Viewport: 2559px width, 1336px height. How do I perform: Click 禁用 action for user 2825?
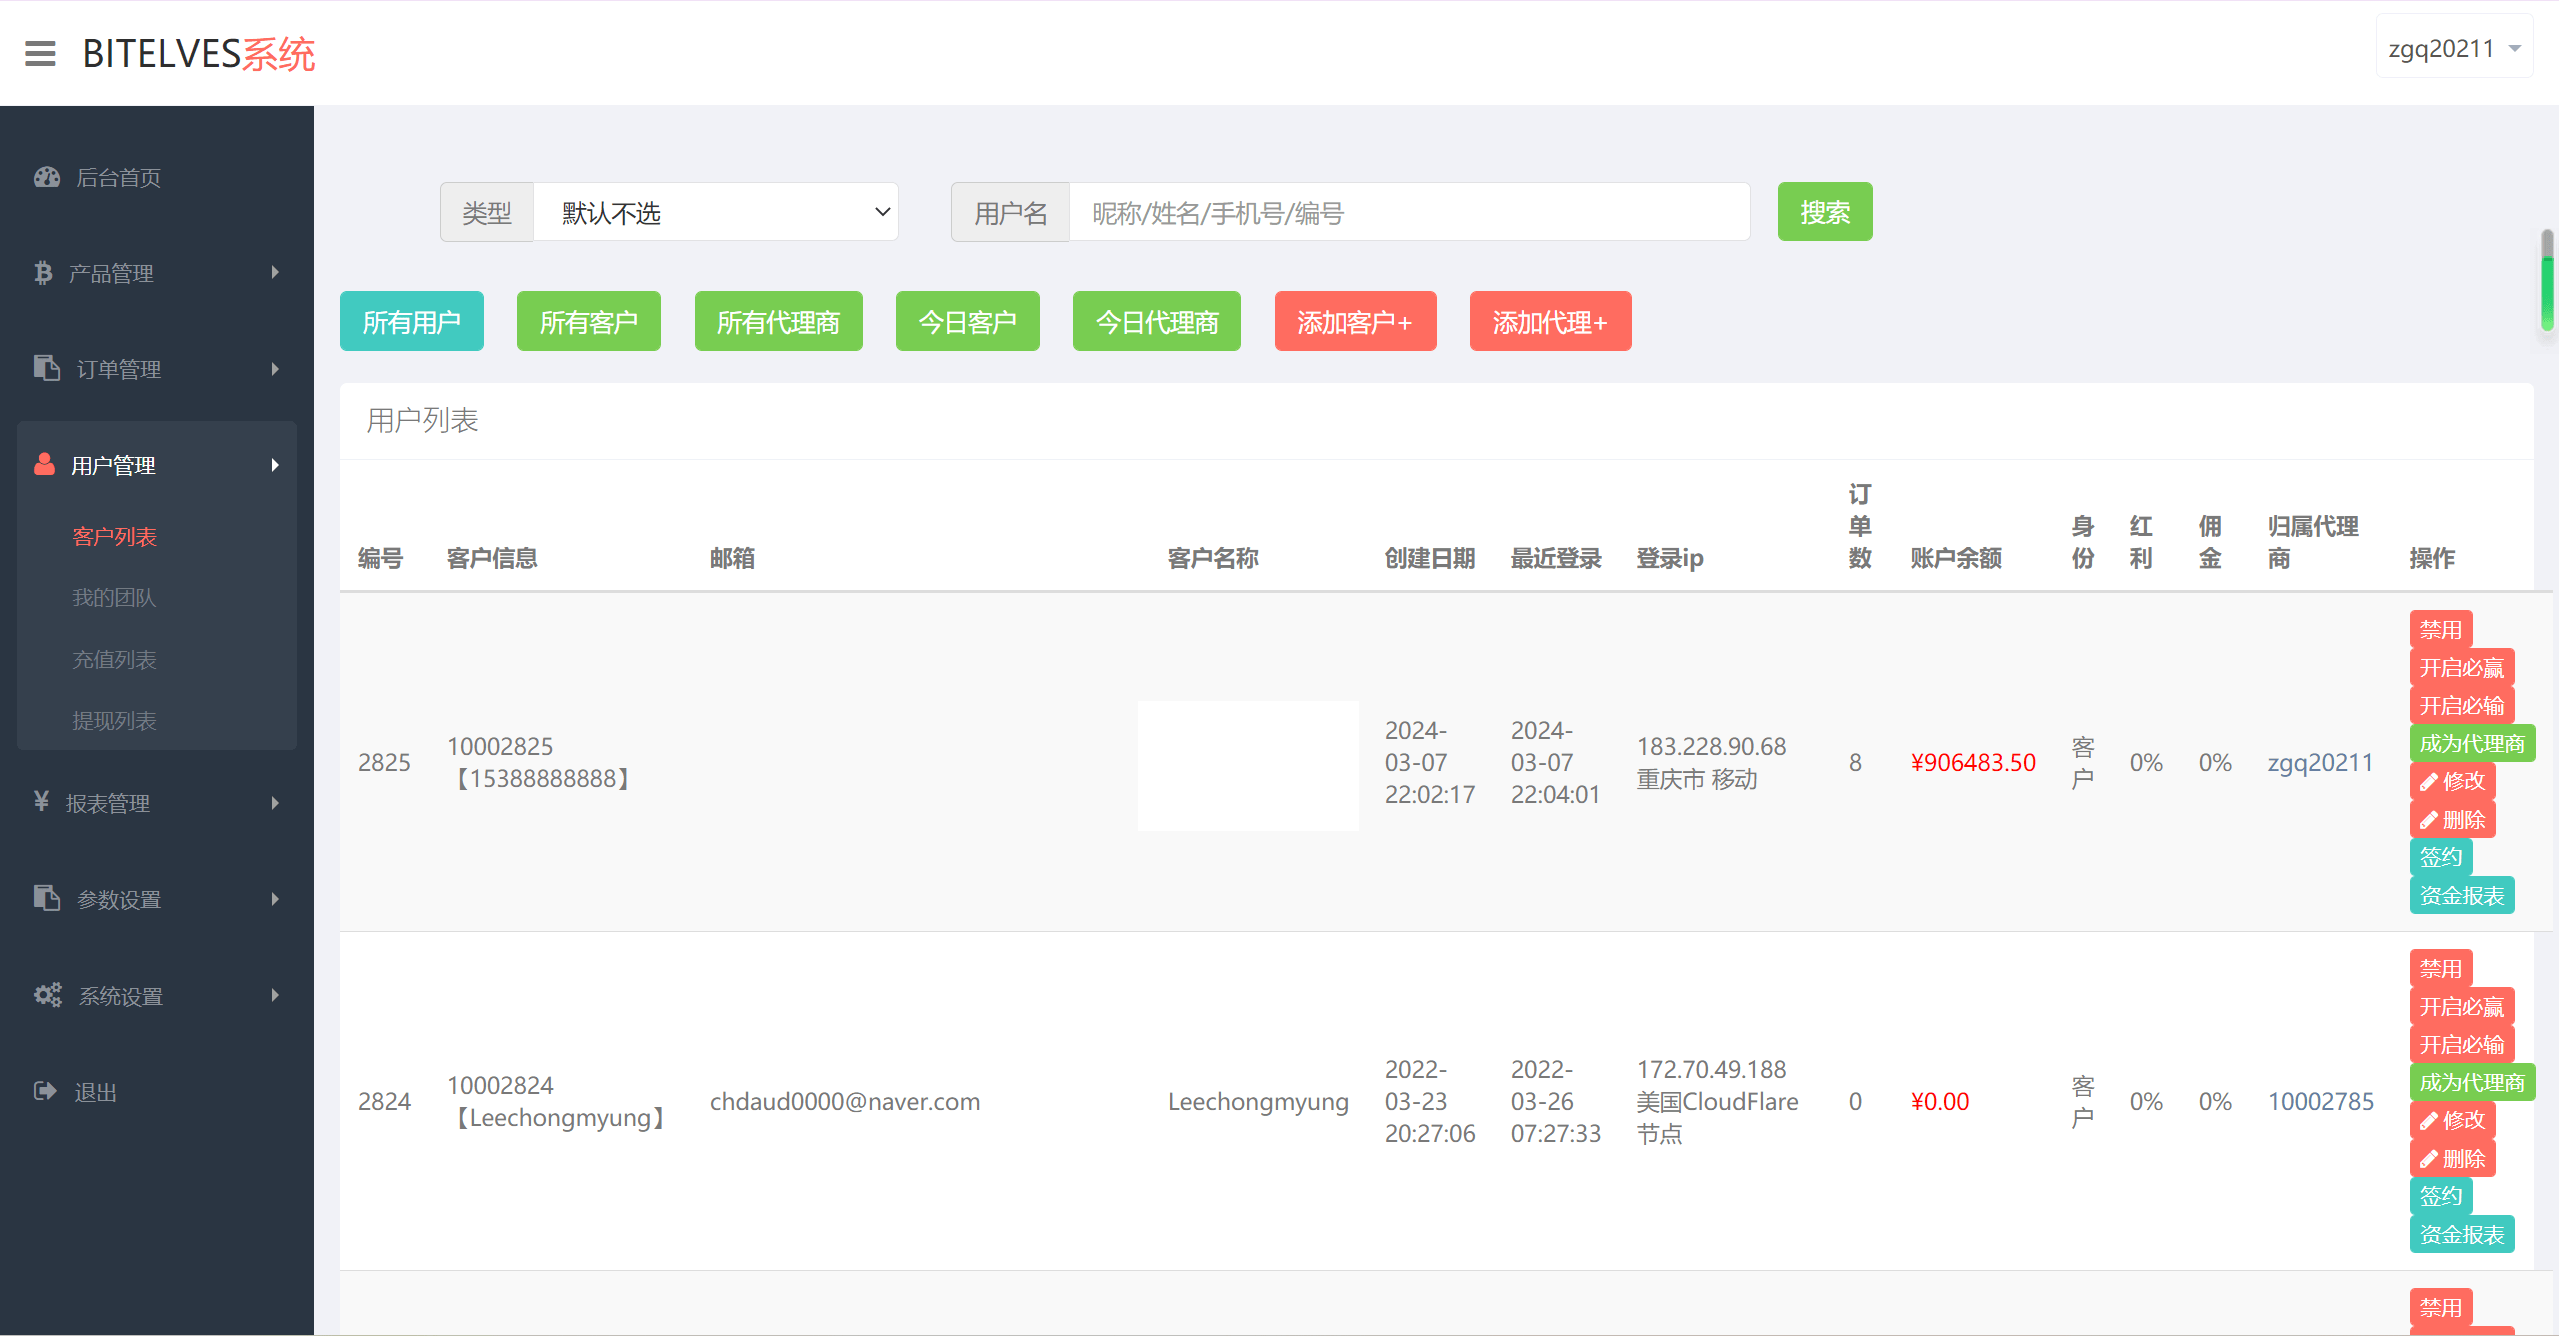[x=2437, y=630]
